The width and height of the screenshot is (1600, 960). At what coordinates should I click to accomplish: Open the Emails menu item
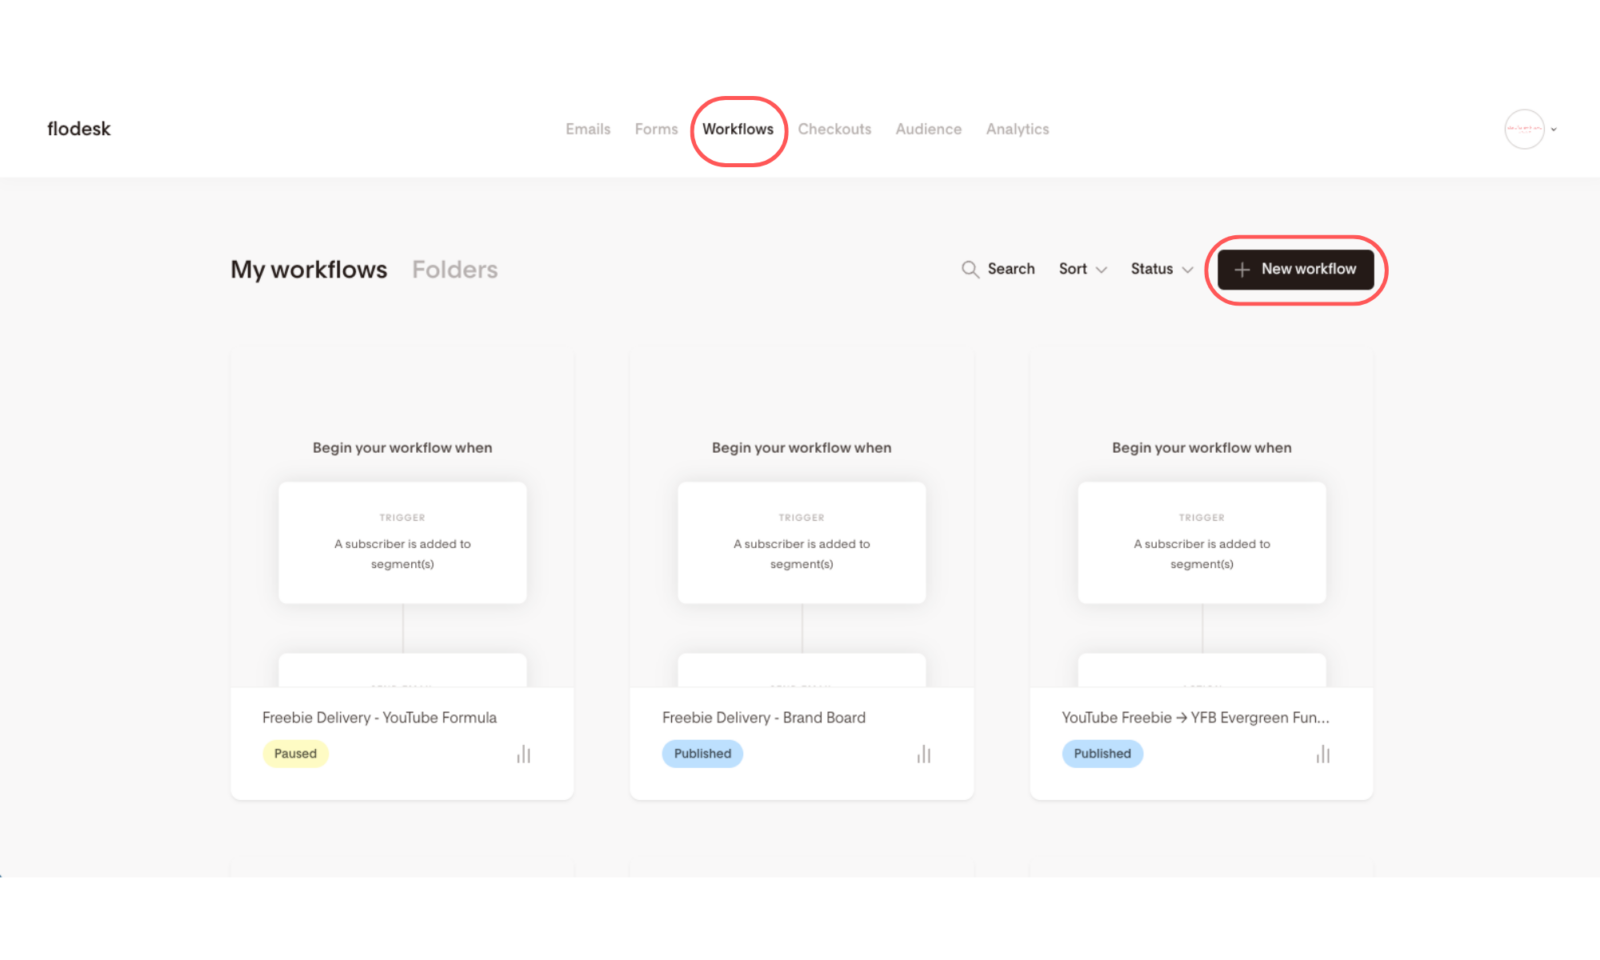(x=588, y=129)
